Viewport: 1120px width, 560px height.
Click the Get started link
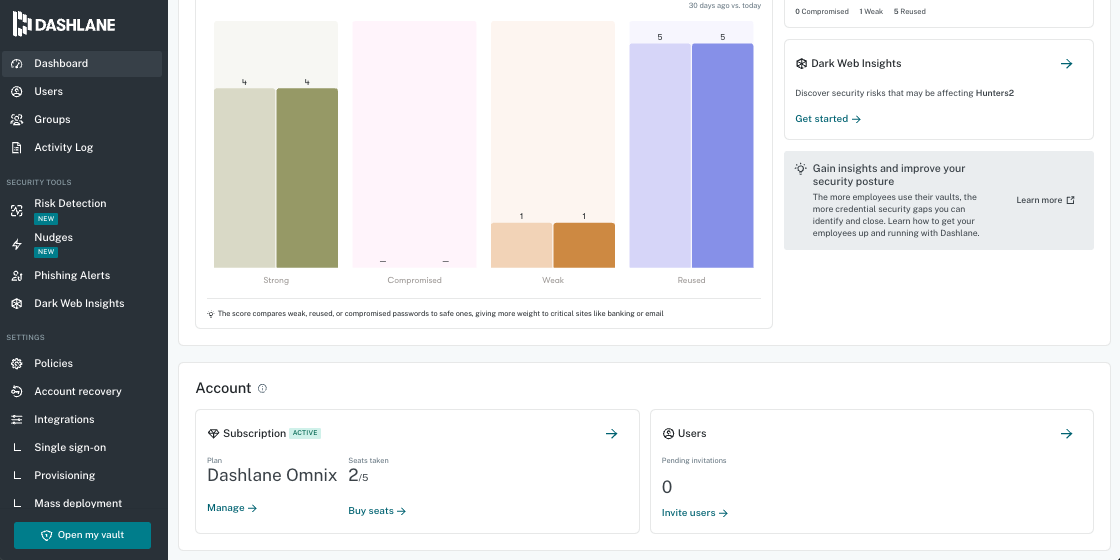click(828, 119)
